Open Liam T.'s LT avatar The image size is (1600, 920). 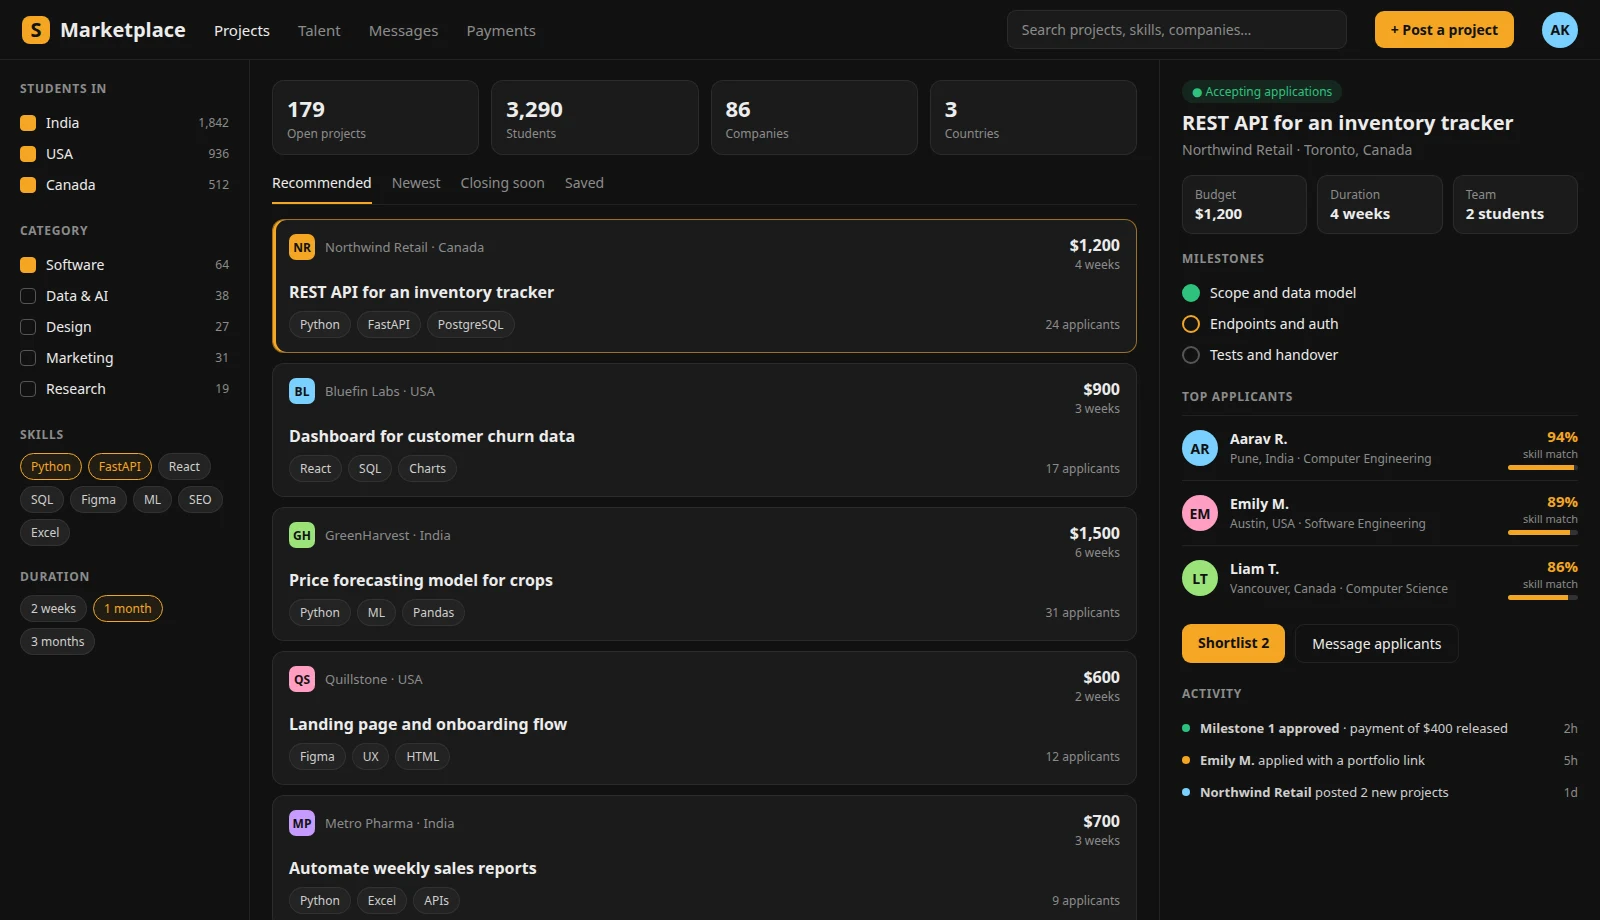(1200, 579)
